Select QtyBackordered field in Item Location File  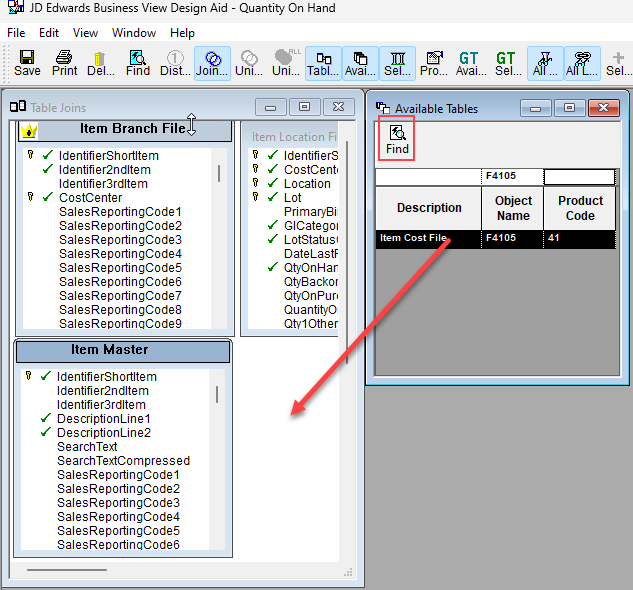click(x=310, y=282)
